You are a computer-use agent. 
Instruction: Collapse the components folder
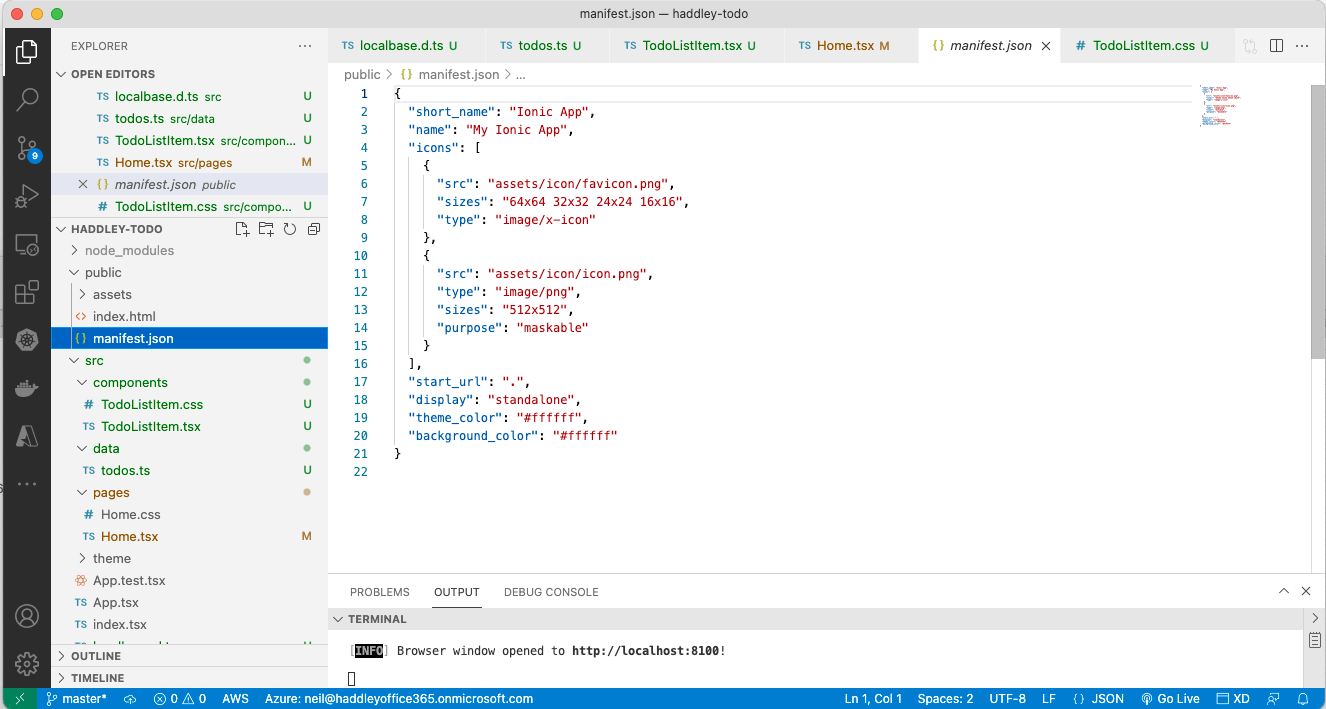[x=130, y=383]
